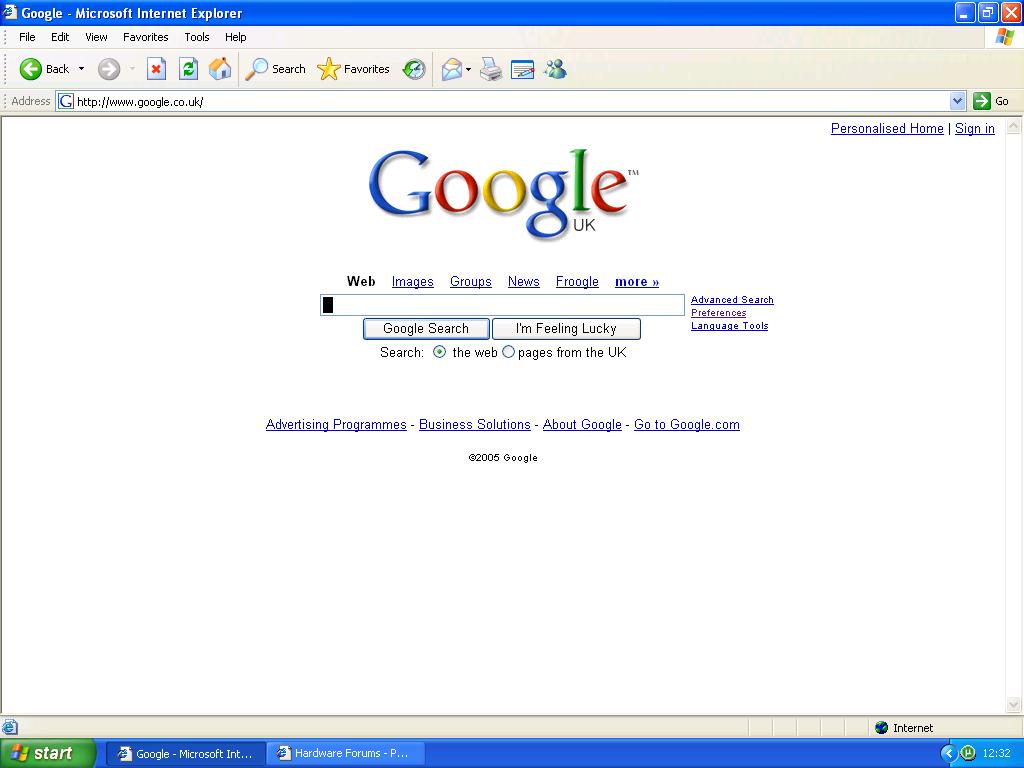Follow the Go to Google.com link
Screen dimensions: 1024x768
[687, 424]
